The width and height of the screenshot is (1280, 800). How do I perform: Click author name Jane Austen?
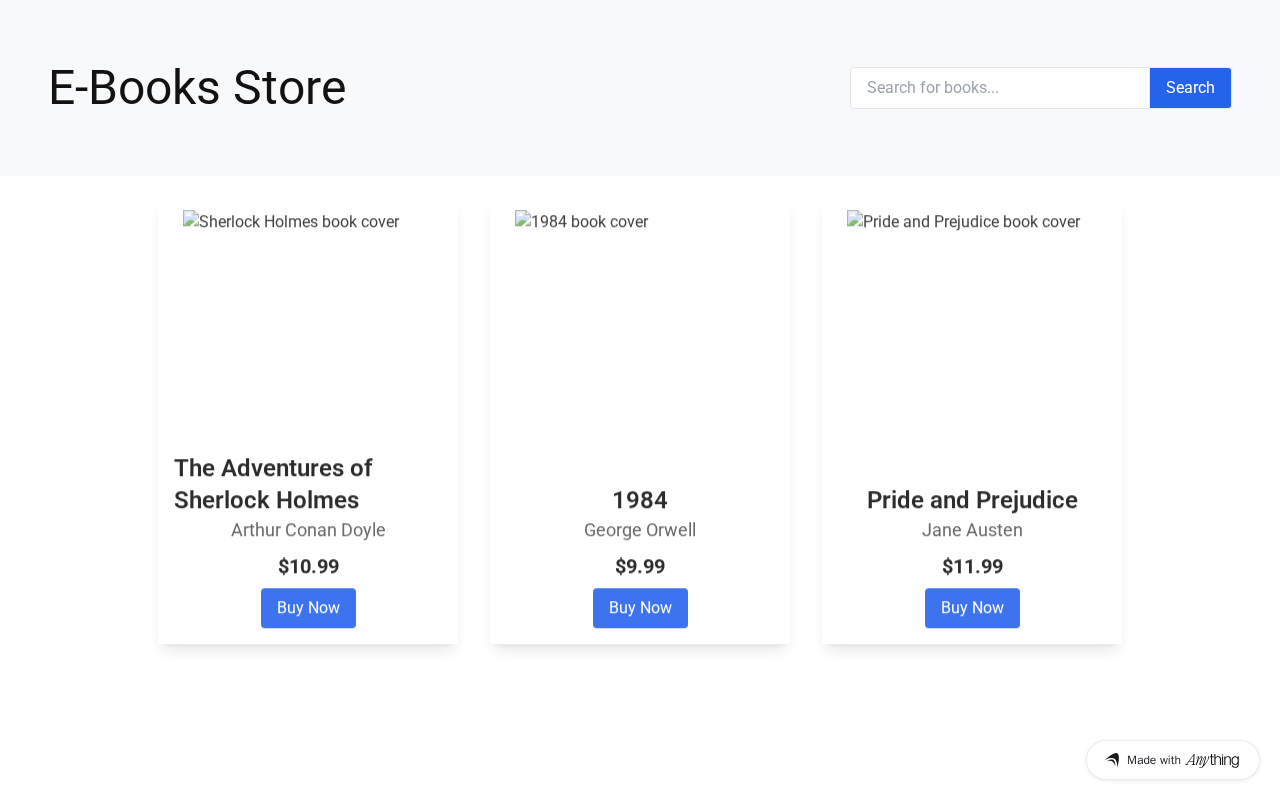[972, 530]
